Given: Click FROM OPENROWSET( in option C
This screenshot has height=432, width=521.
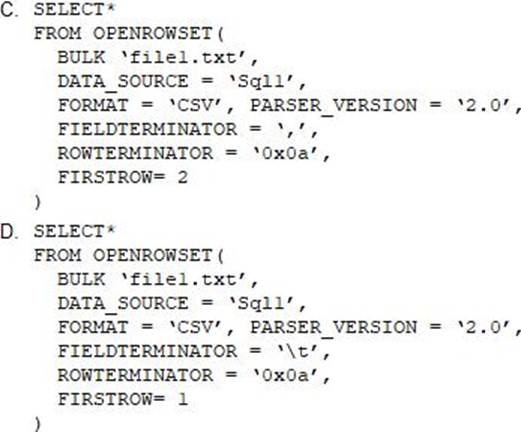Looking at the screenshot, I should click(x=129, y=33).
